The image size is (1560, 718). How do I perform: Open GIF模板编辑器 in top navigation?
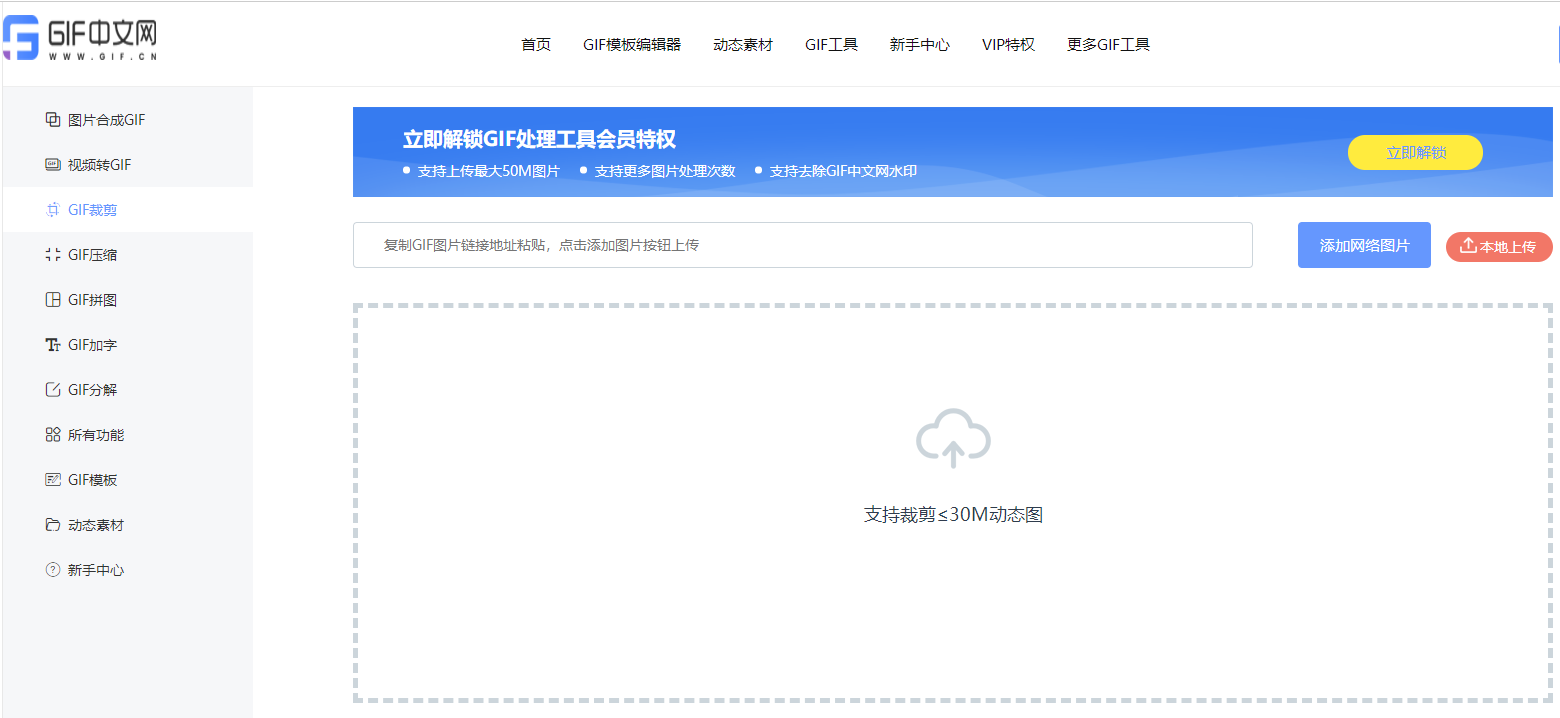click(632, 45)
